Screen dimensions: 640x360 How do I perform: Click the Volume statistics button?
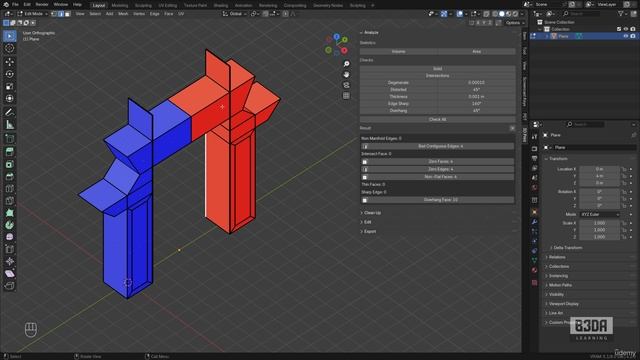398,51
